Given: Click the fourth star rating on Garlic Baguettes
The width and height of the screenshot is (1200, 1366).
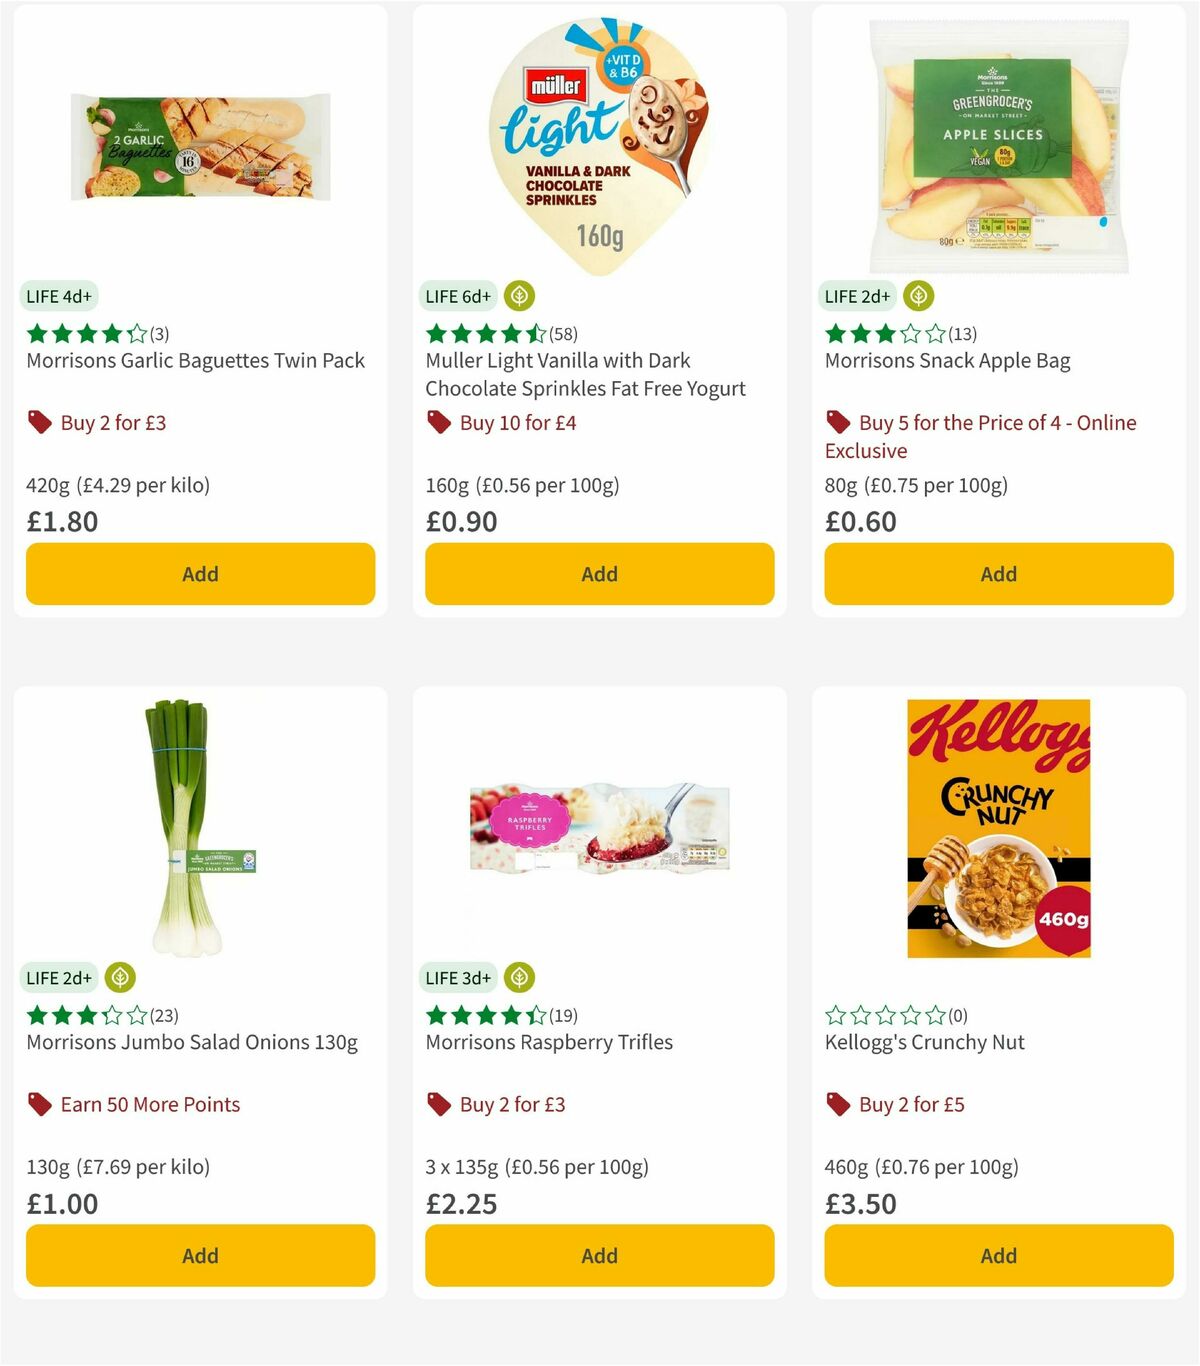Looking at the screenshot, I should 113,334.
